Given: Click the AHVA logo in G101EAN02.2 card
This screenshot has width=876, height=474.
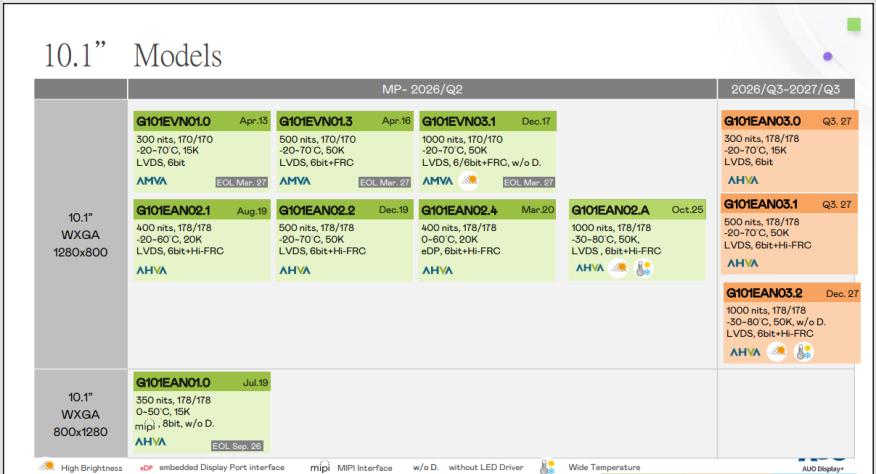Looking at the screenshot, I should click(x=294, y=270).
